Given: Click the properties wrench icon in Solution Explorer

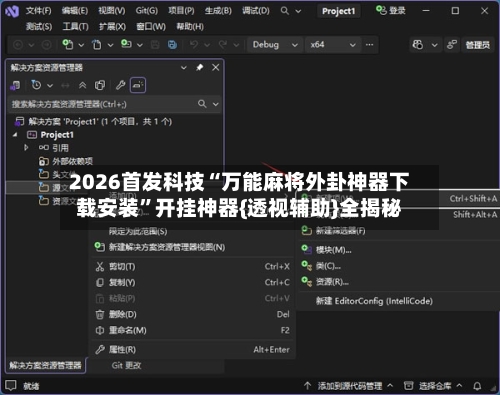Looking at the screenshot, I should tap(120, 85).
